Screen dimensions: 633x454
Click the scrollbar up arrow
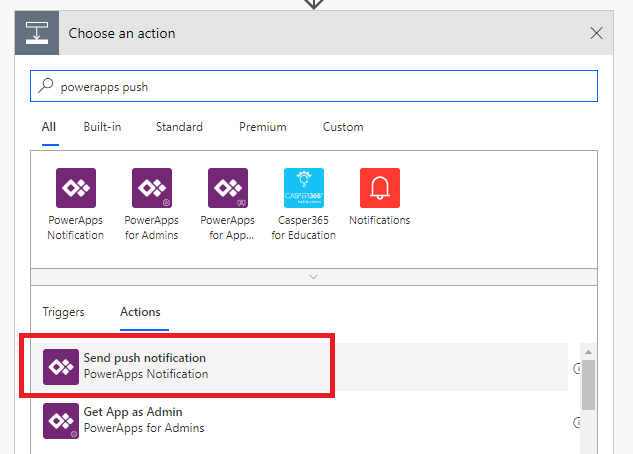588,352
